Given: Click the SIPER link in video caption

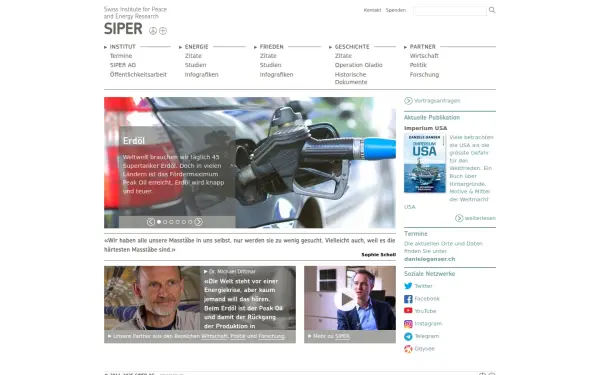Looking at the screenshot, I should [342, 336].
